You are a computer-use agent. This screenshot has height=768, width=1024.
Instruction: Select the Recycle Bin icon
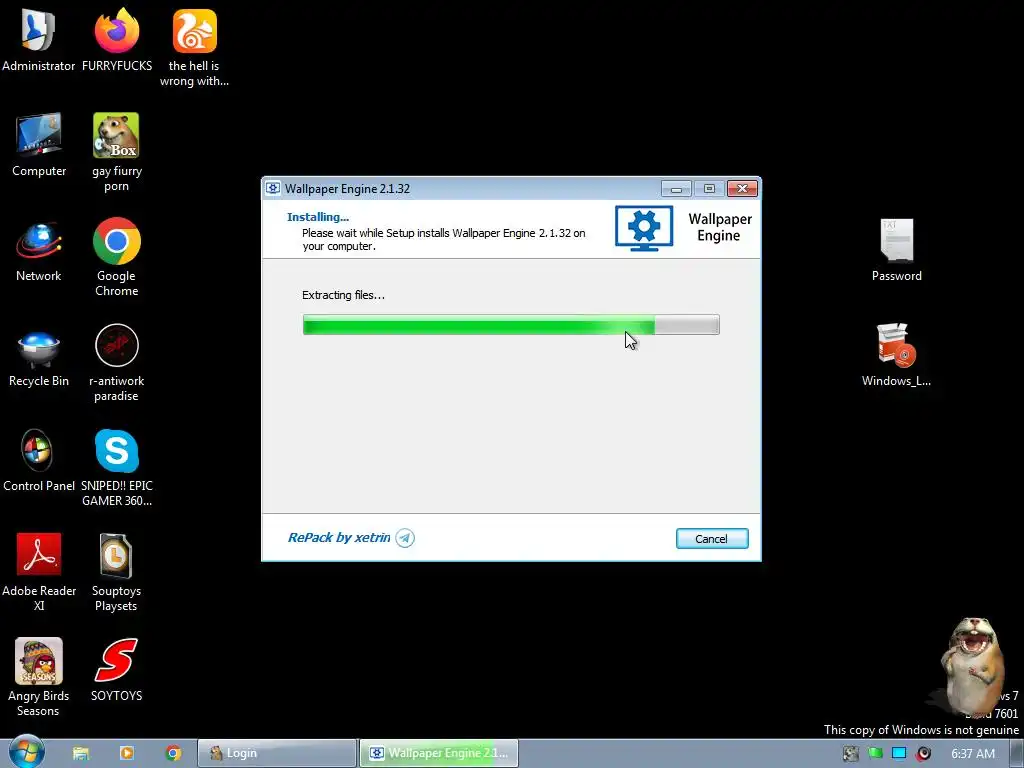click(x=39, y=357)
